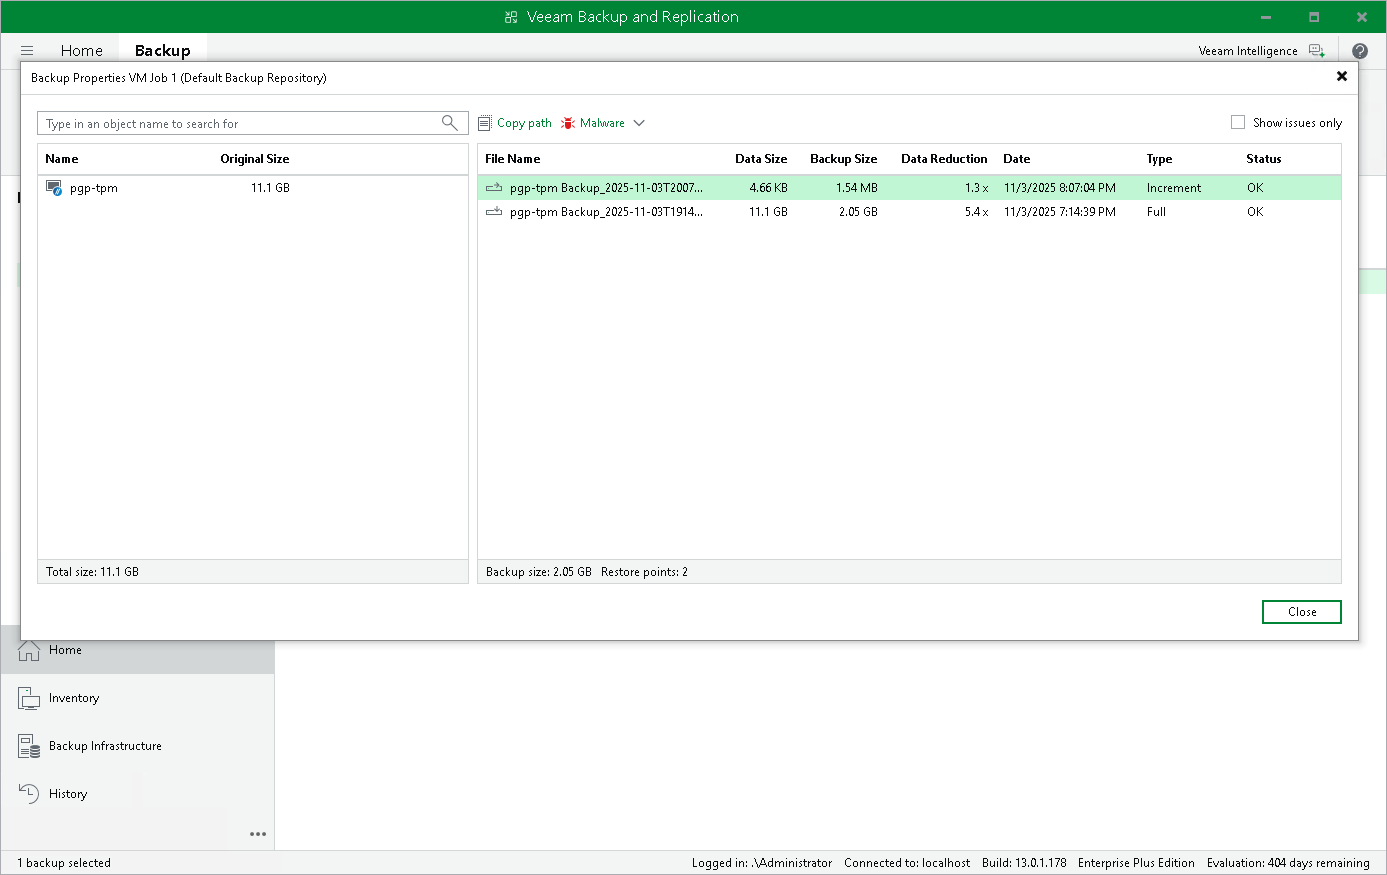Image resolution: width=1387 pixels, height=875 pixels.
Task: Open the help question mark icon
Action: 1360,51
